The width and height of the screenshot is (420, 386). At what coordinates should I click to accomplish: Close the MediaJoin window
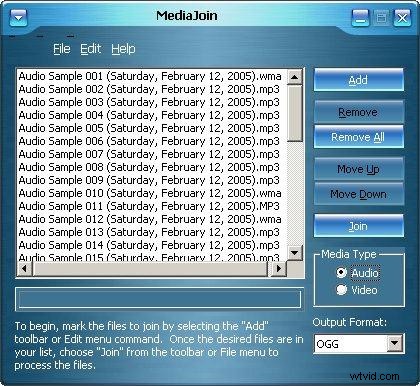pos(402,18)
